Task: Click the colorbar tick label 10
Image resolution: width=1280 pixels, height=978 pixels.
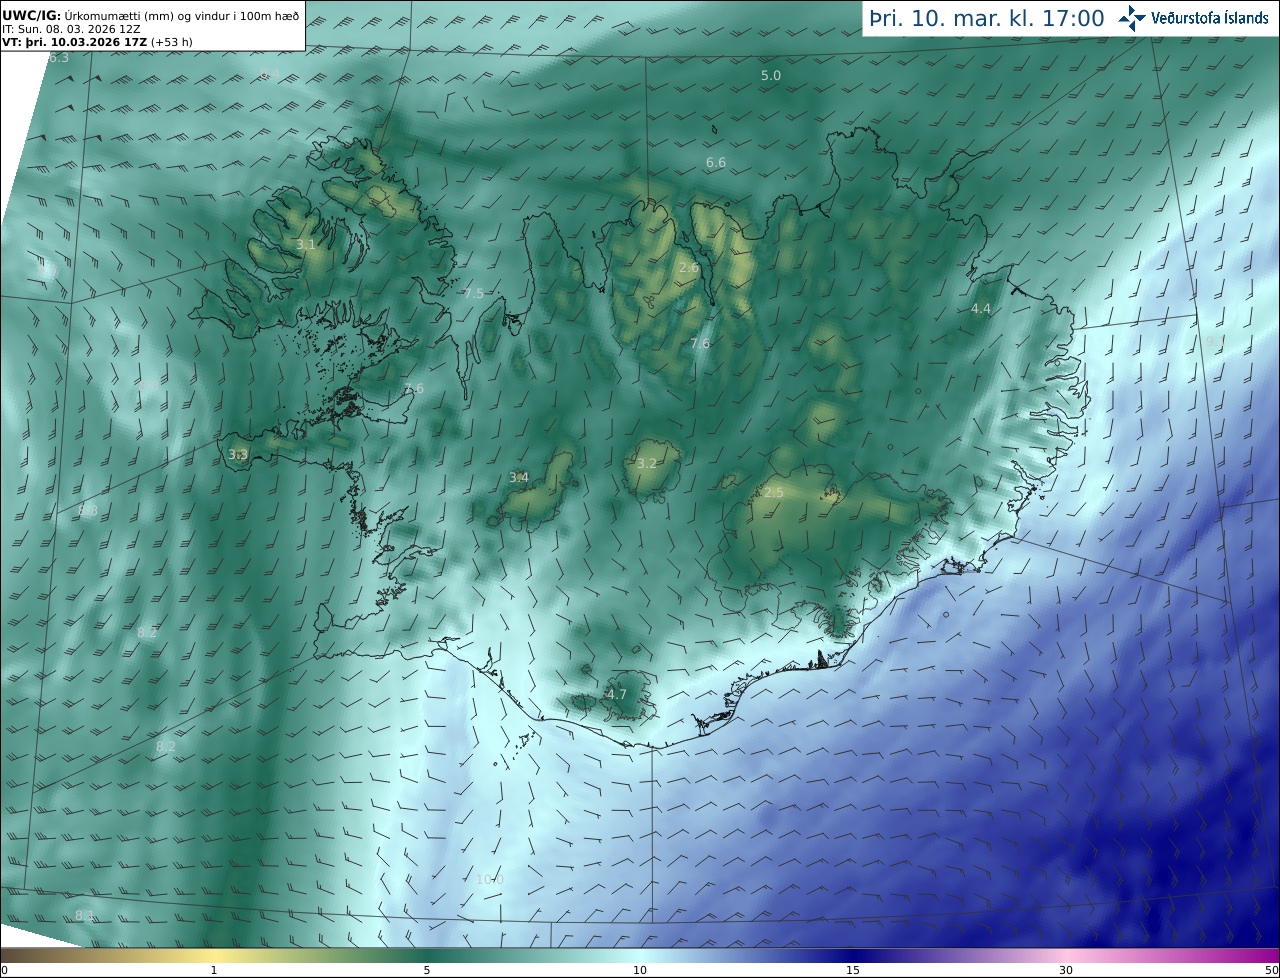Action: (x=640, y=970)
